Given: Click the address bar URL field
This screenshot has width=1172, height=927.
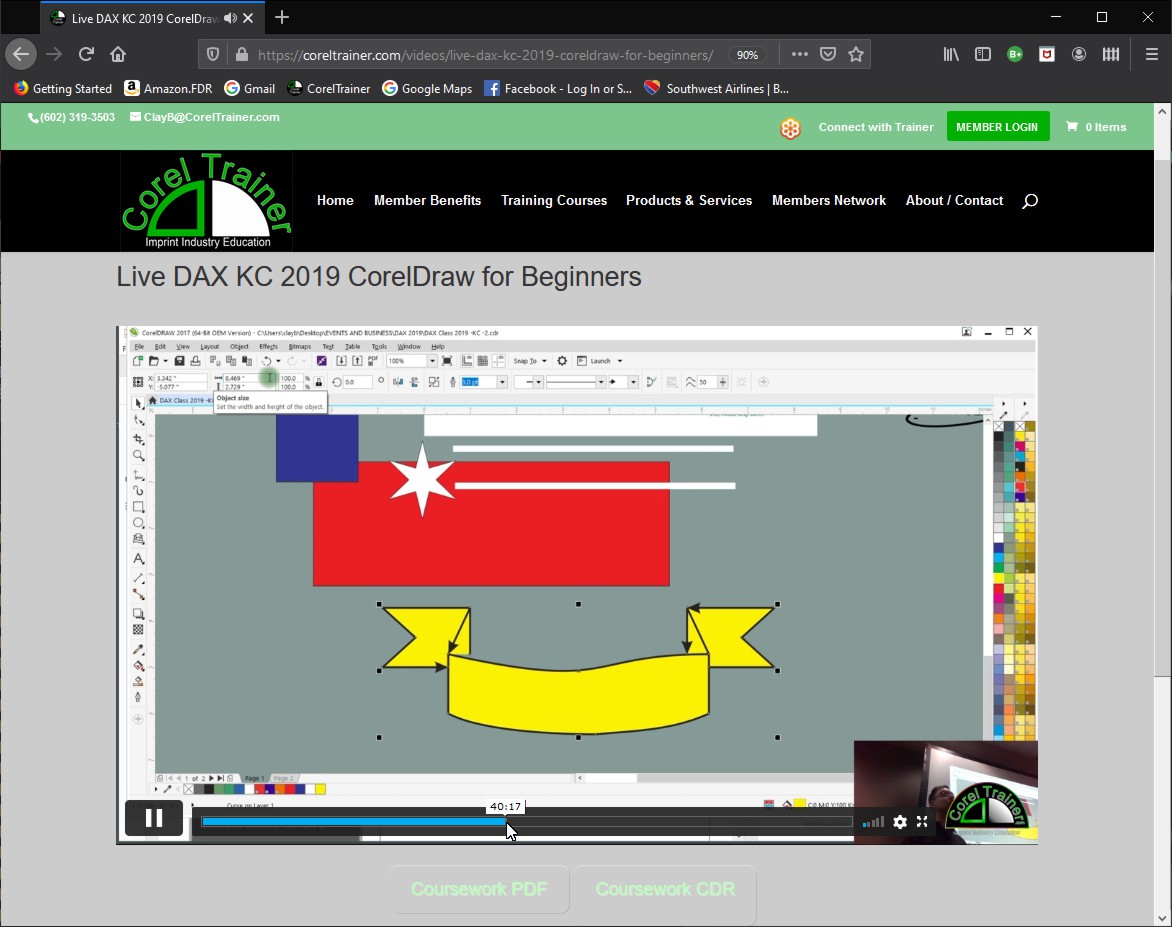Looking at the screenshot, I should [x=486, y=55].
